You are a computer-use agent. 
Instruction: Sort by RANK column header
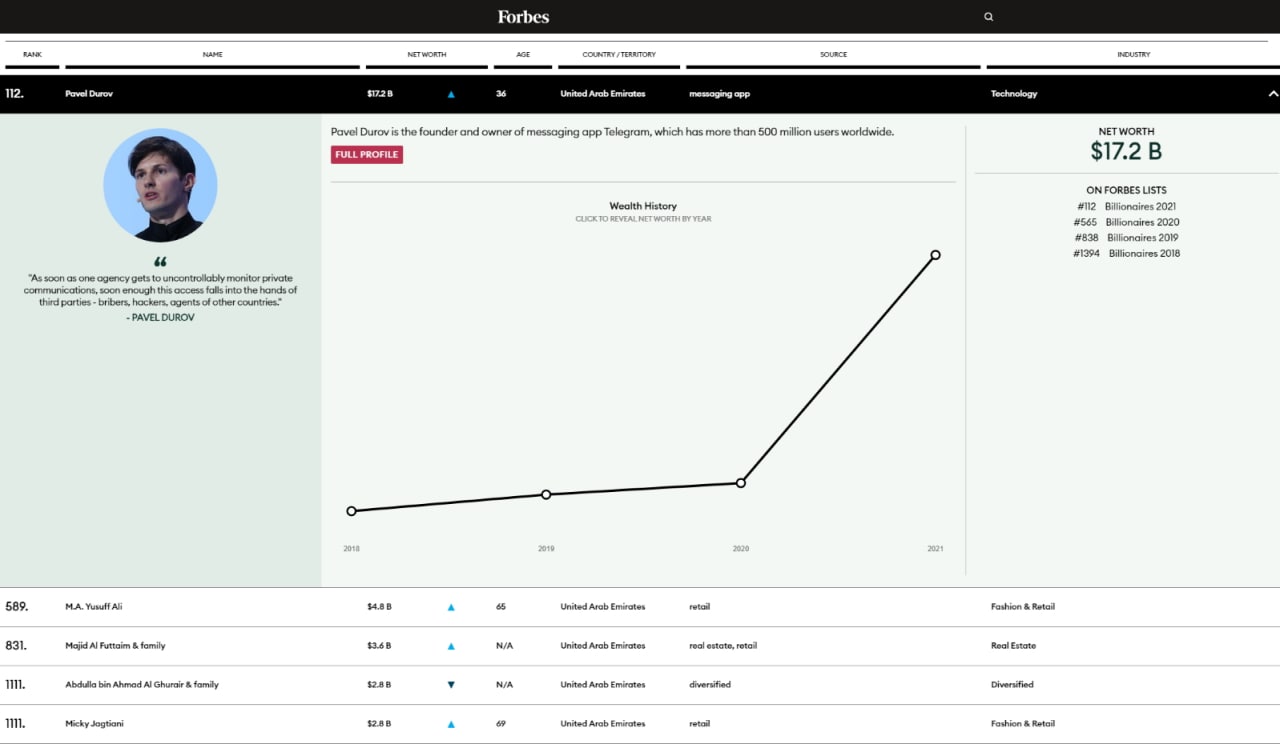coord(32,54)
